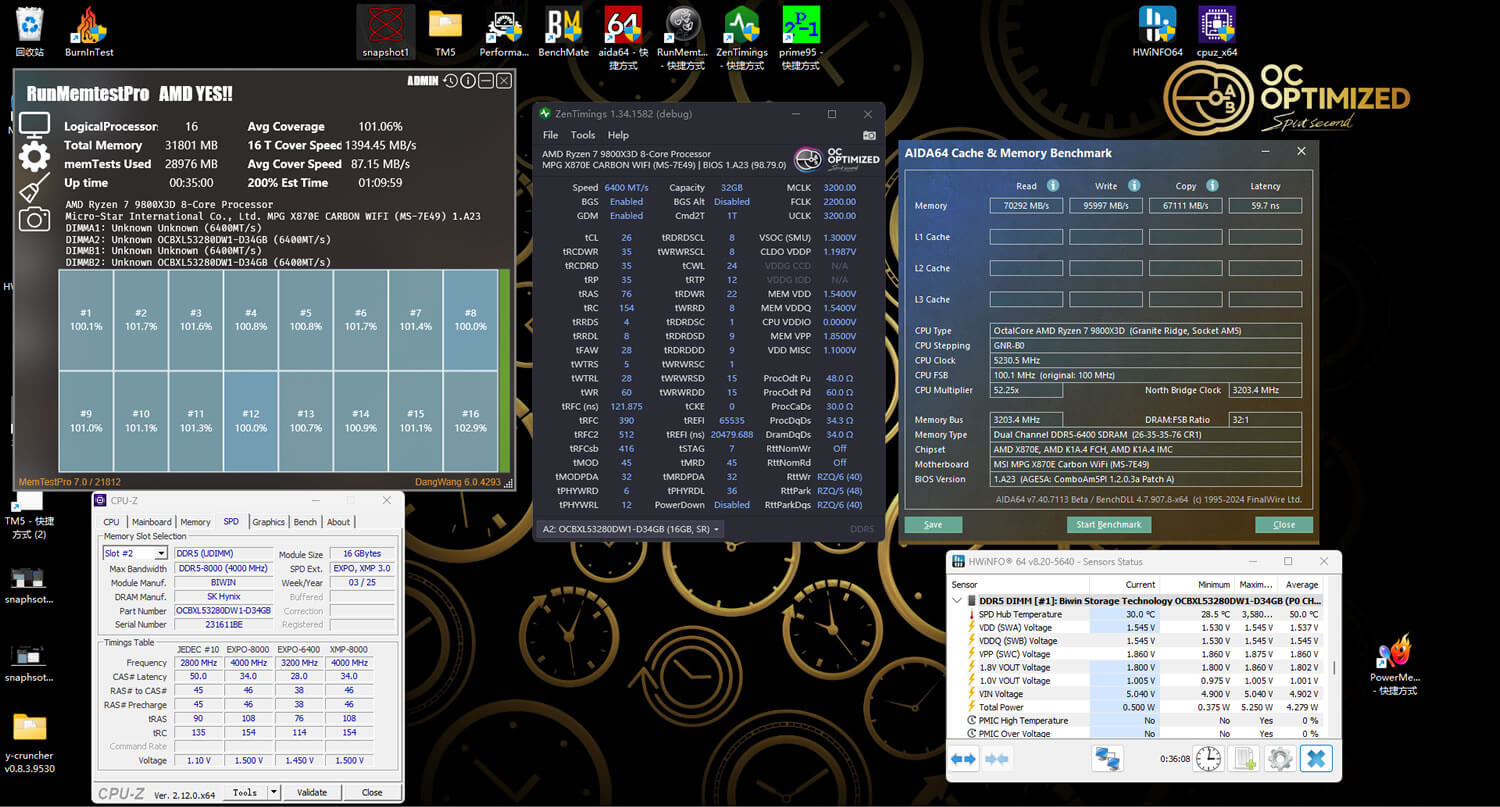Click the ZenTimings camera screenshot icon
Viewport: 1500px width, 807px height.
pos(869,135)
